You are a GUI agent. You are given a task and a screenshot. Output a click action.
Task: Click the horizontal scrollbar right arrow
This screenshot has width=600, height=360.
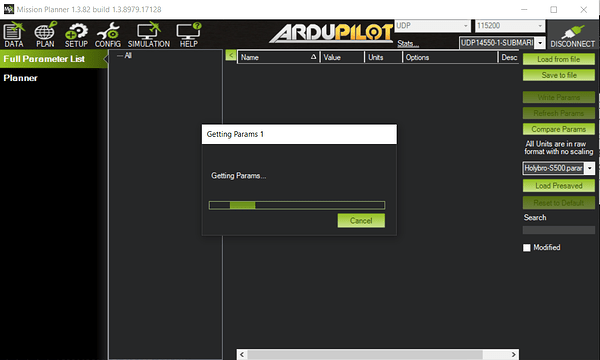[514, 355]
